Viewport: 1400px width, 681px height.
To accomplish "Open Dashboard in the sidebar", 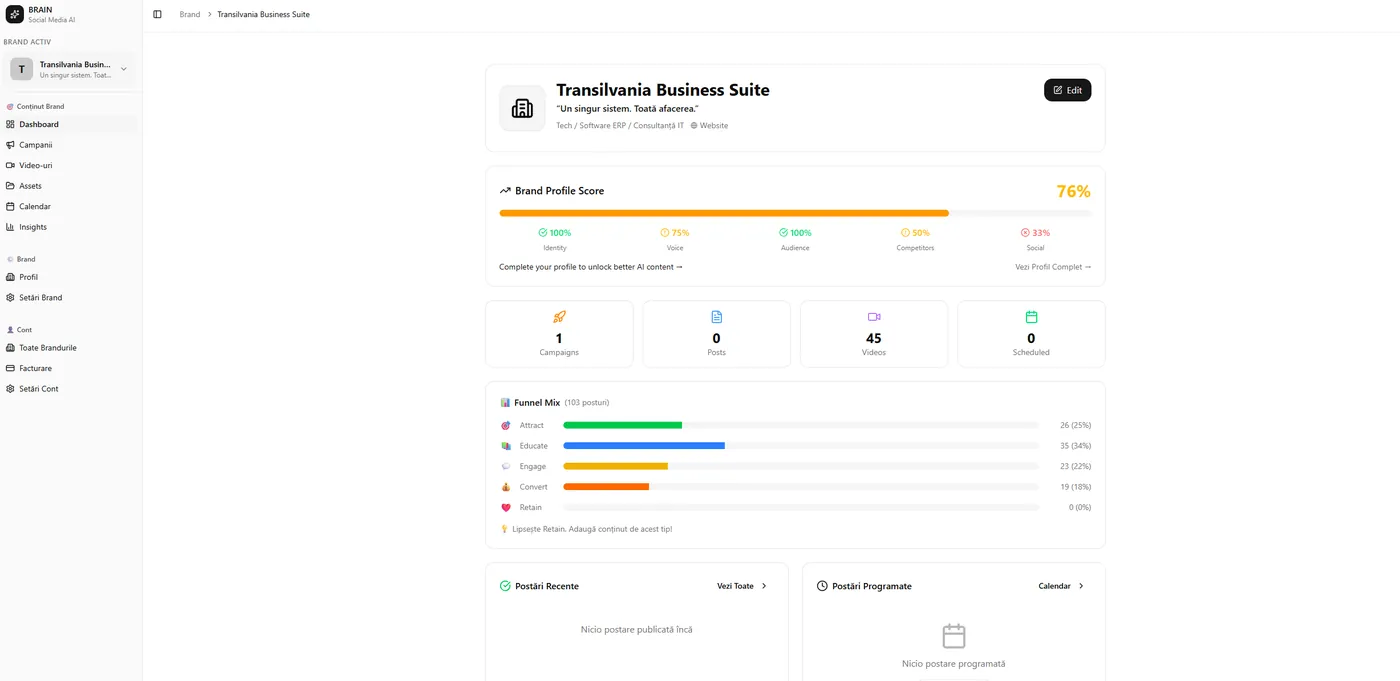I will (69, 124).
